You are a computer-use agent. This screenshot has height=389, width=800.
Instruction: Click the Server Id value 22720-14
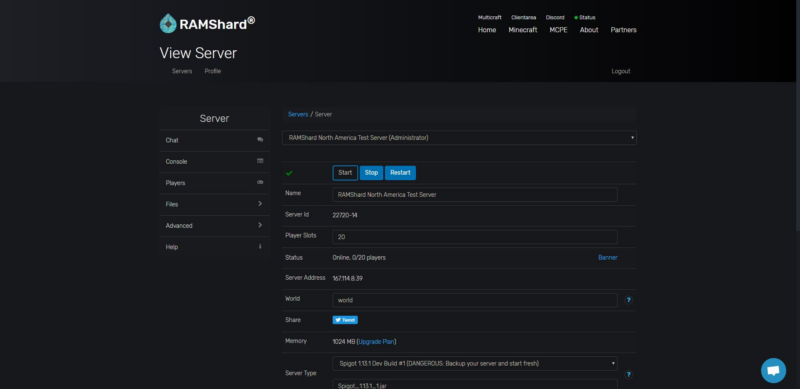click(345, 215)
